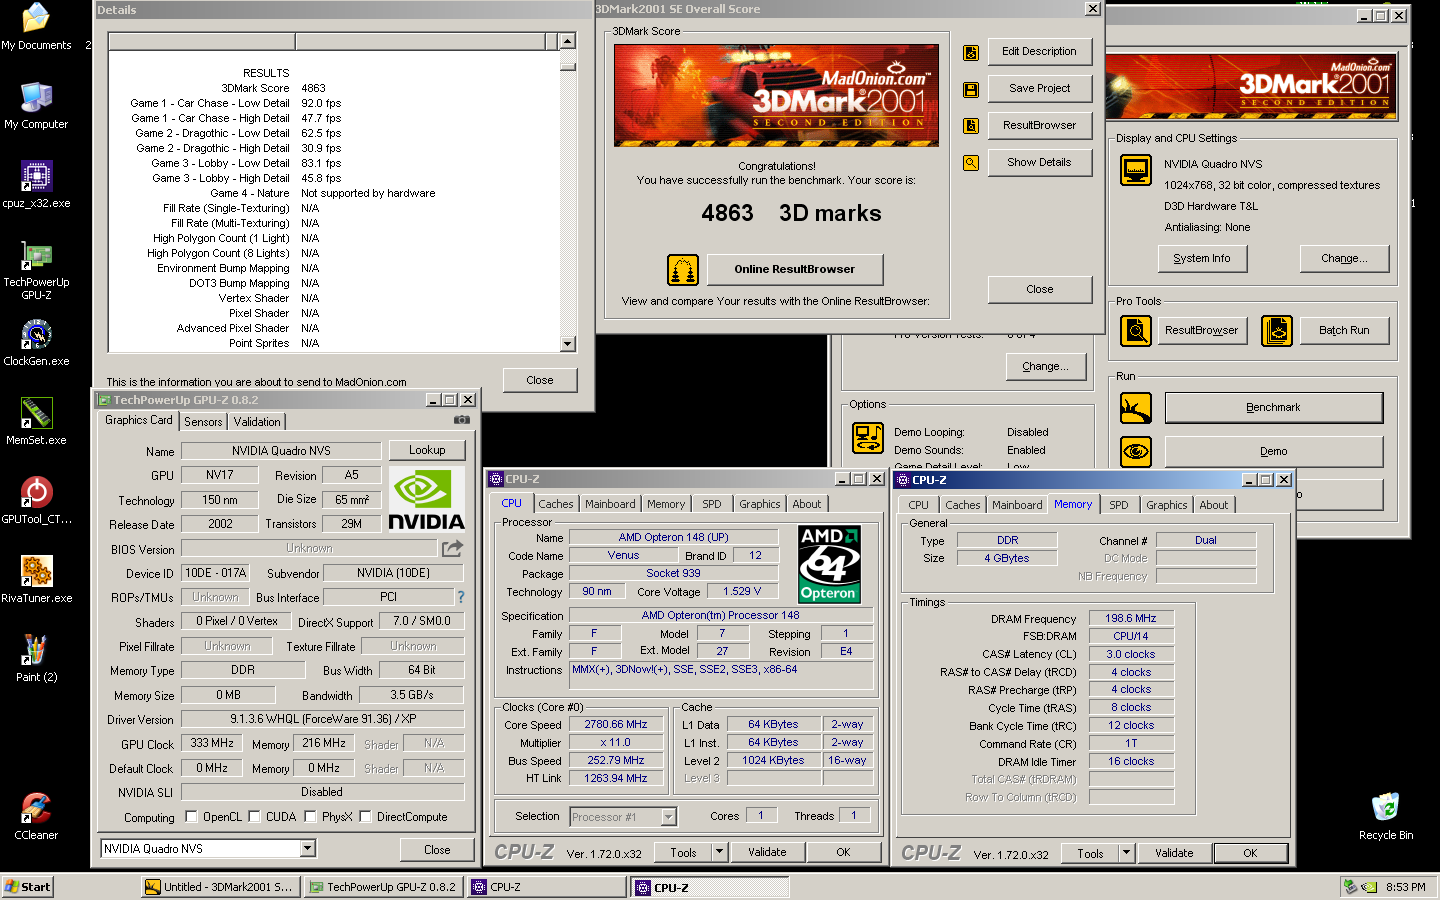Click Batch Run icon in Pro Tools
The height and width of the screenshot is (900, 1440).
[x=1277, y=331]
